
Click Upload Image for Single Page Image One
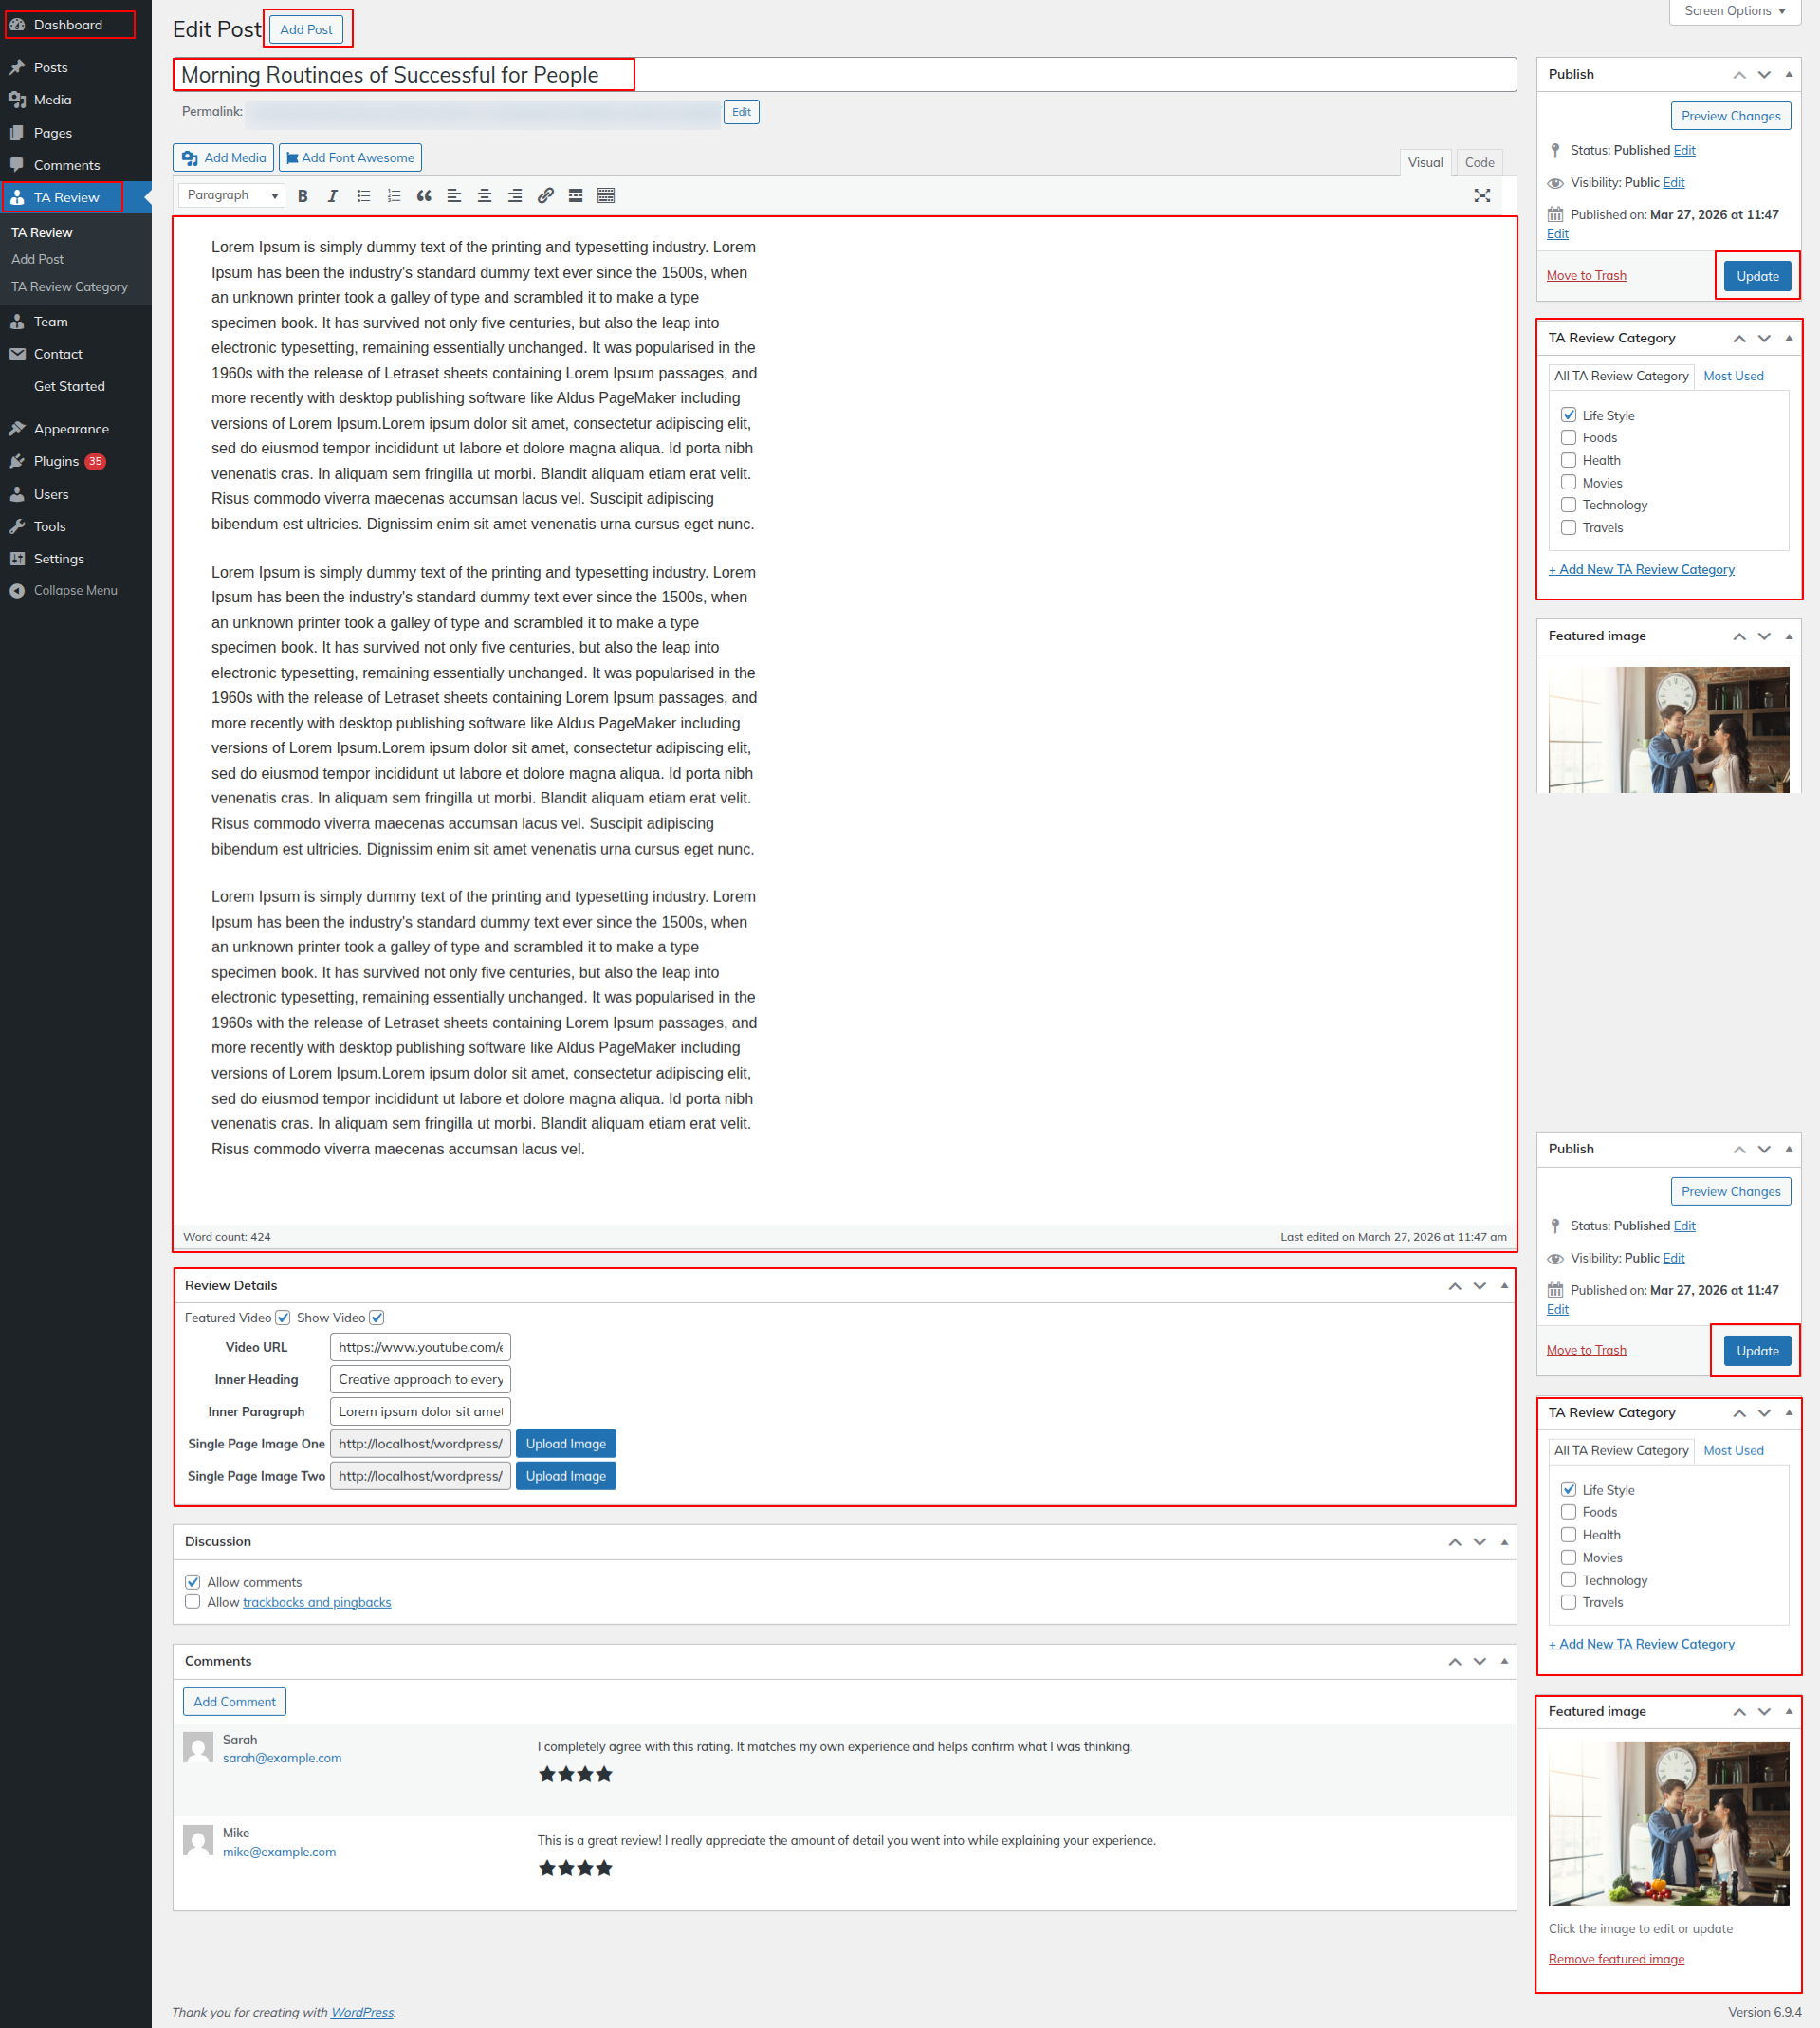coord(566,1444)
